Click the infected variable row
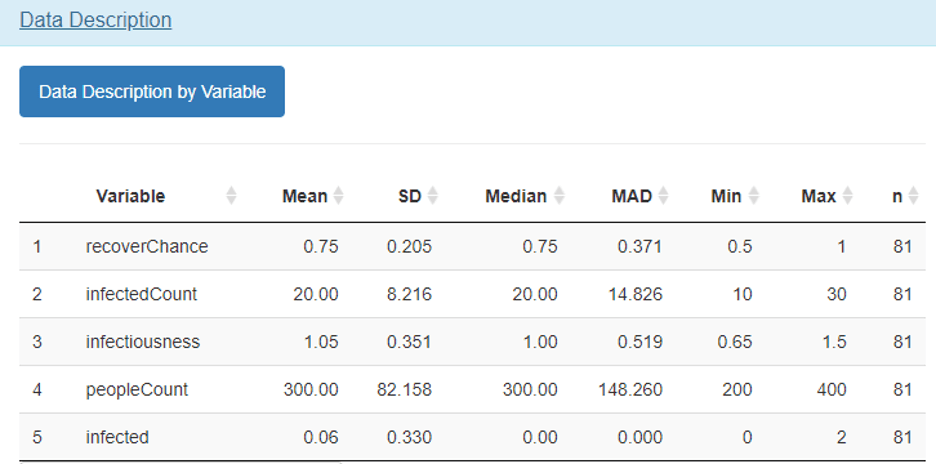This screenshot has height=464, width=936. [117, 437]
